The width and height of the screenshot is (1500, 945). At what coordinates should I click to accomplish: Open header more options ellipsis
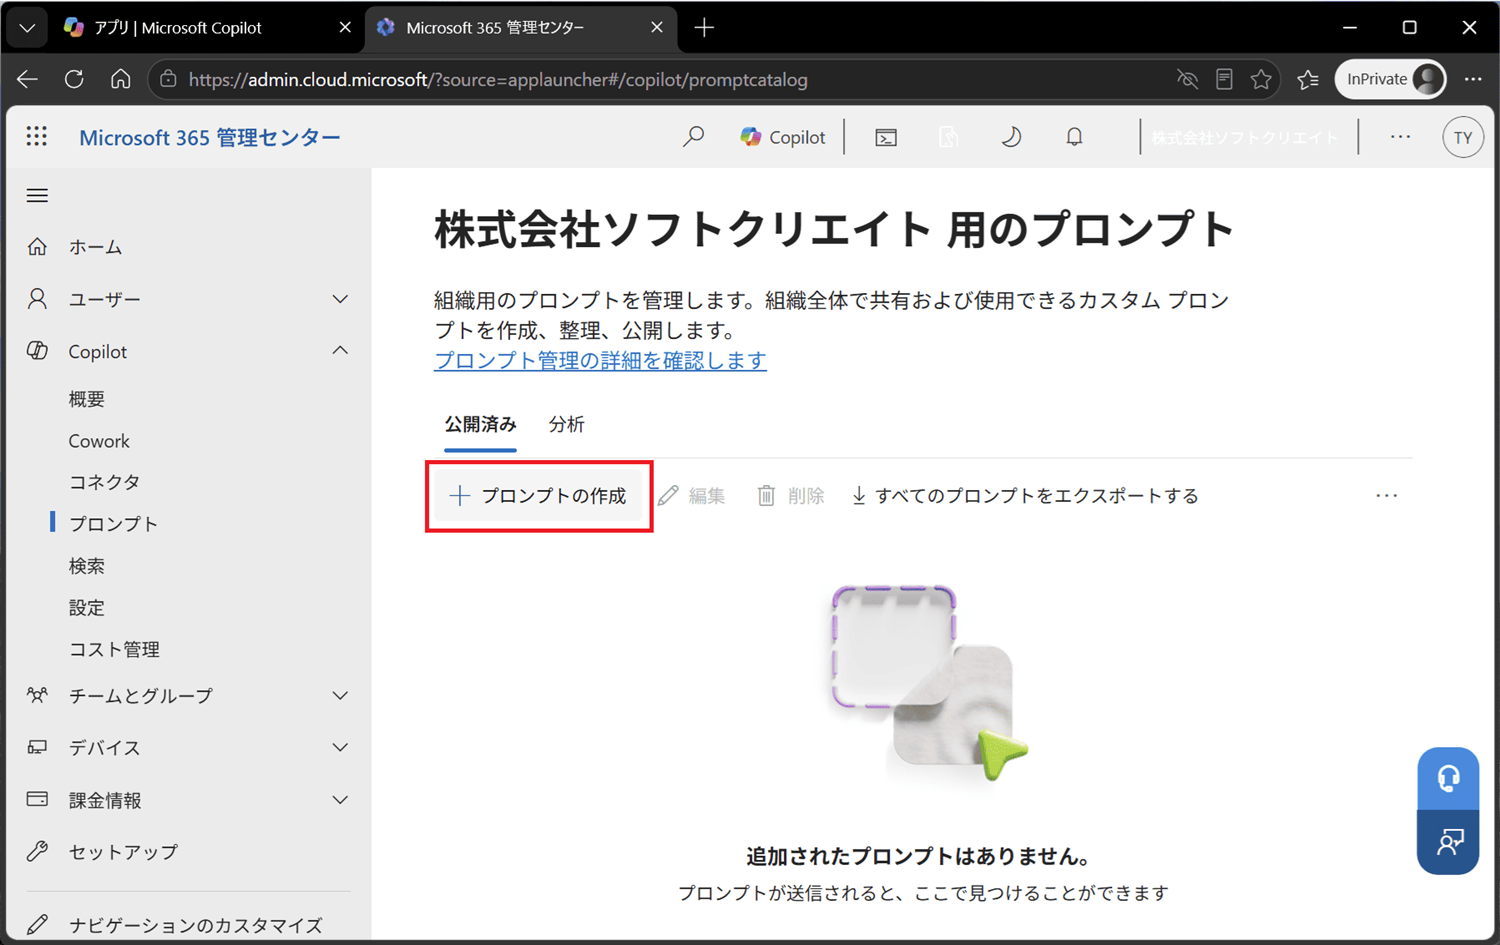click(1400, 137)
